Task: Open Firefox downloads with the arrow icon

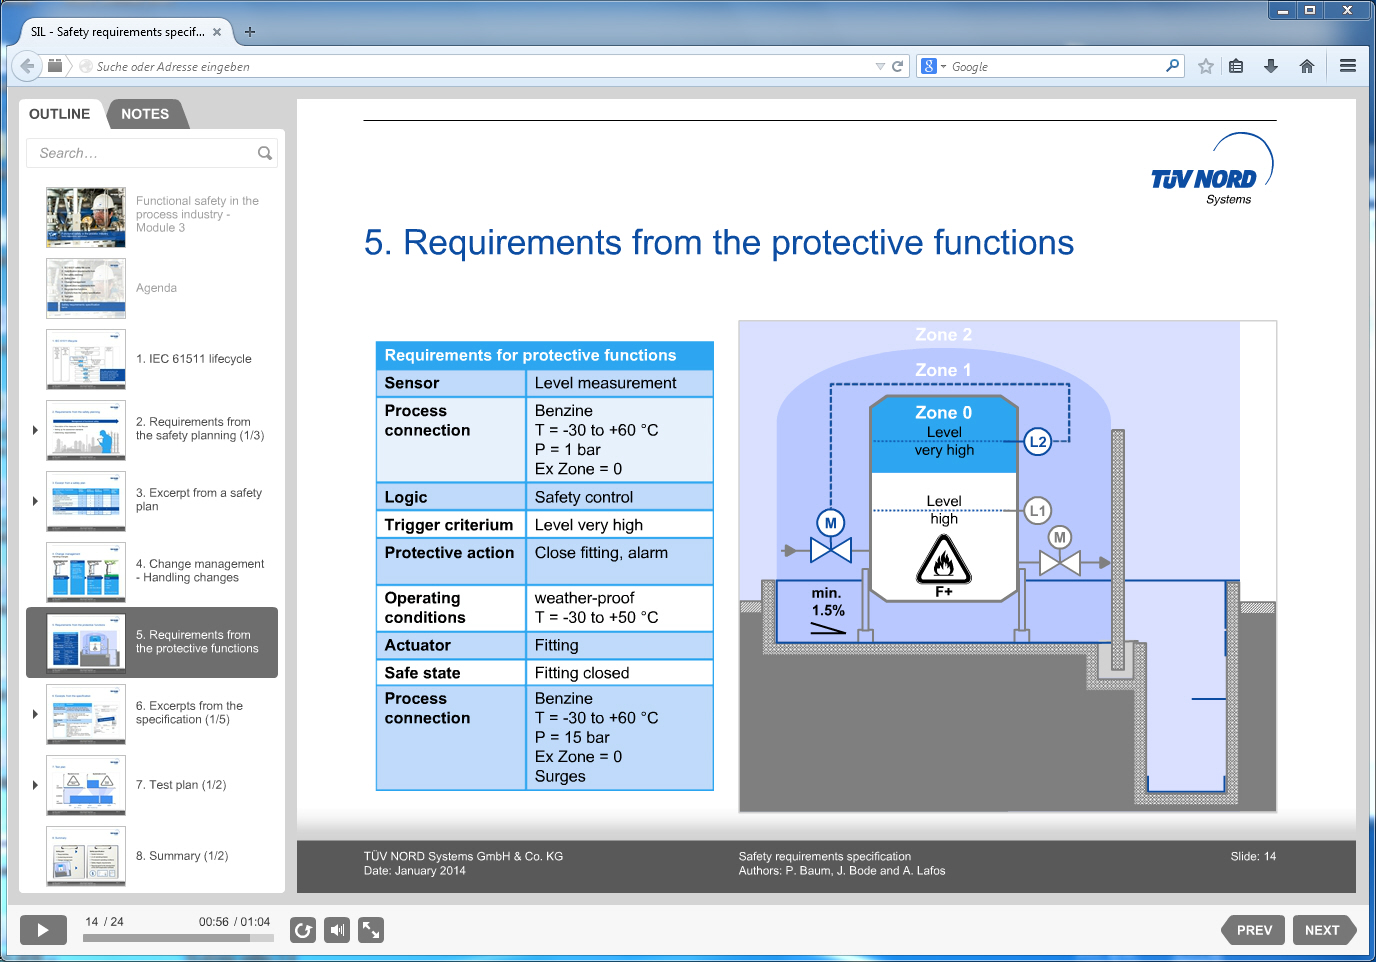Action: click(1271, 66)
